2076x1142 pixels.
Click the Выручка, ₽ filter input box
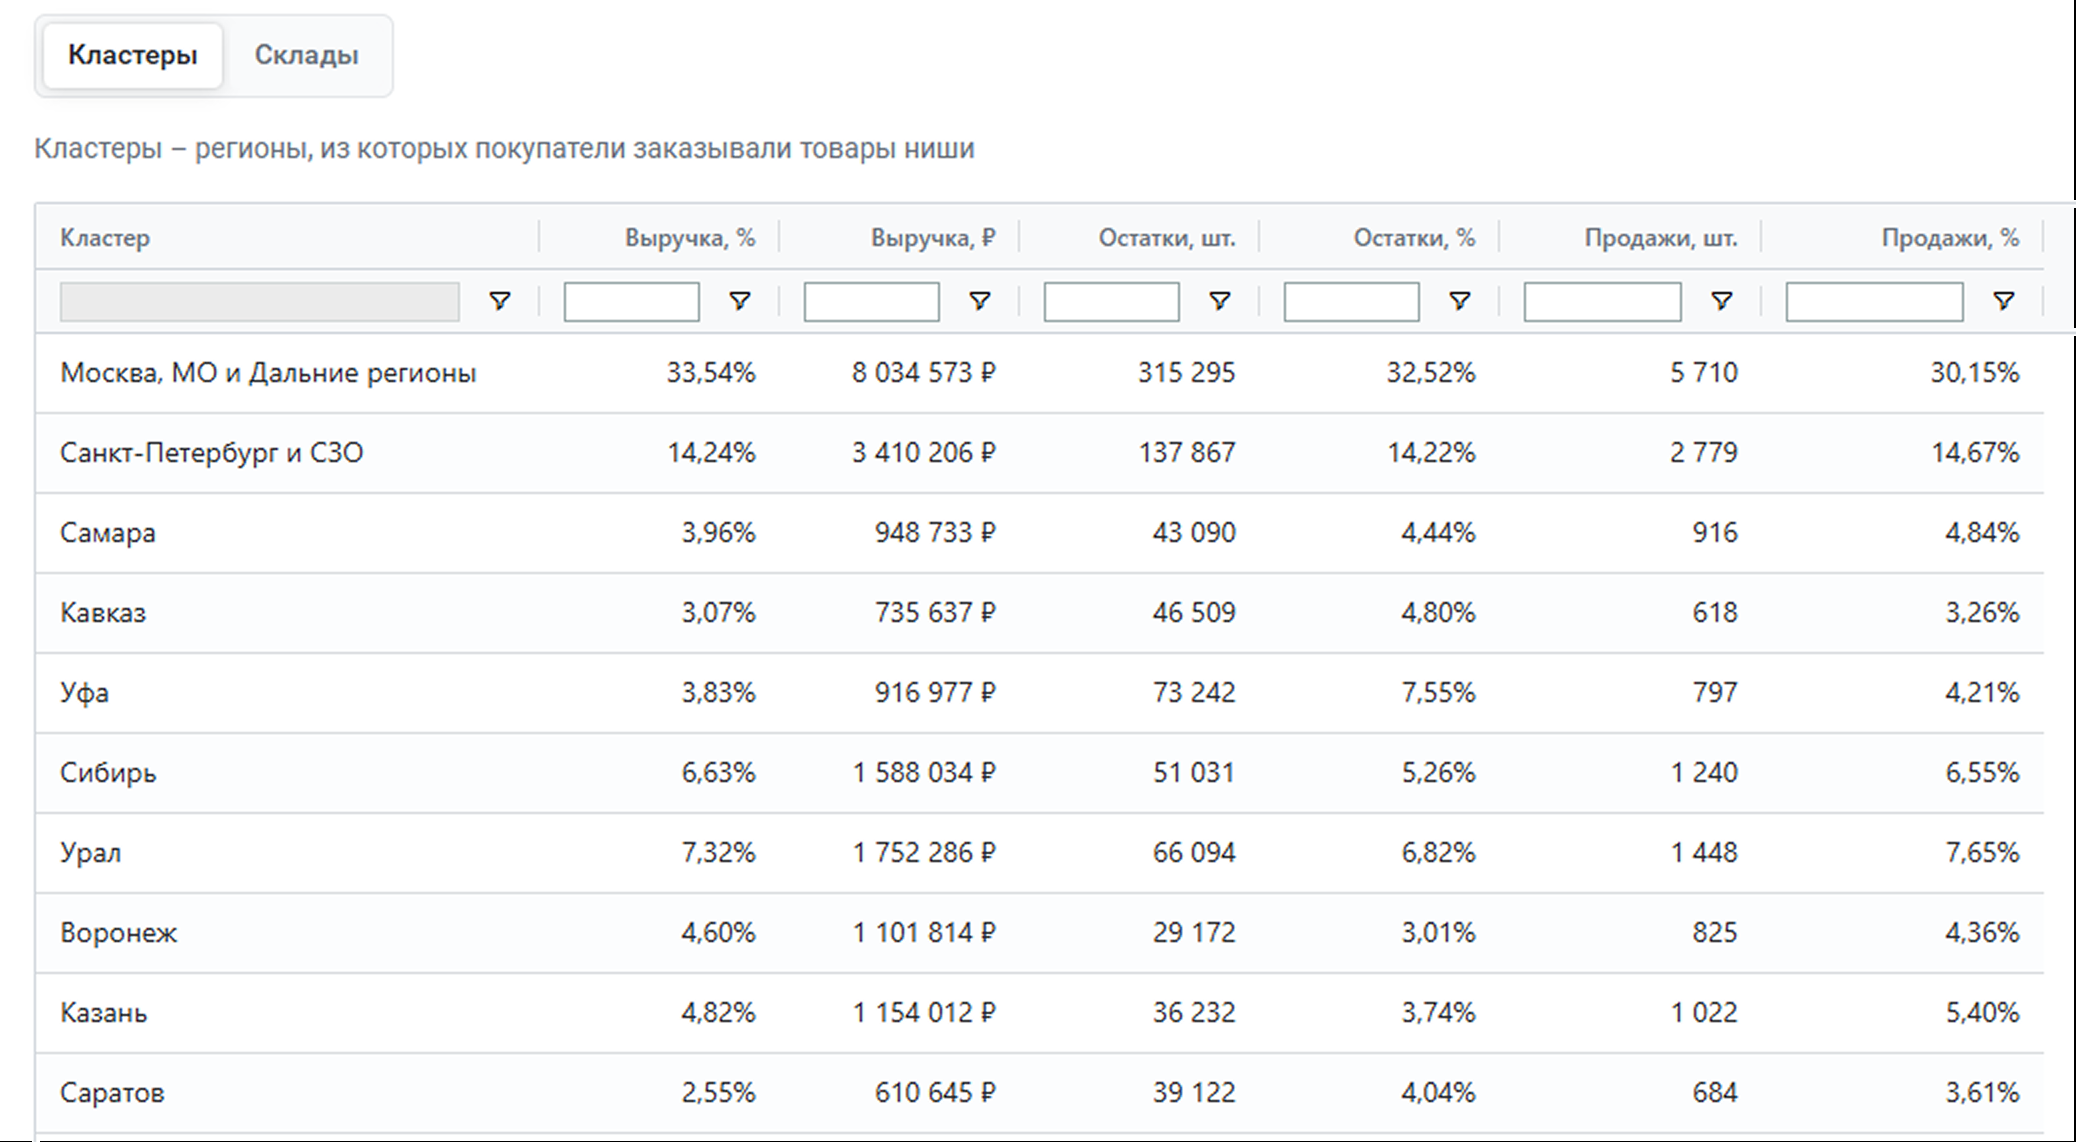pyautogui.click(x=871, y=301)
